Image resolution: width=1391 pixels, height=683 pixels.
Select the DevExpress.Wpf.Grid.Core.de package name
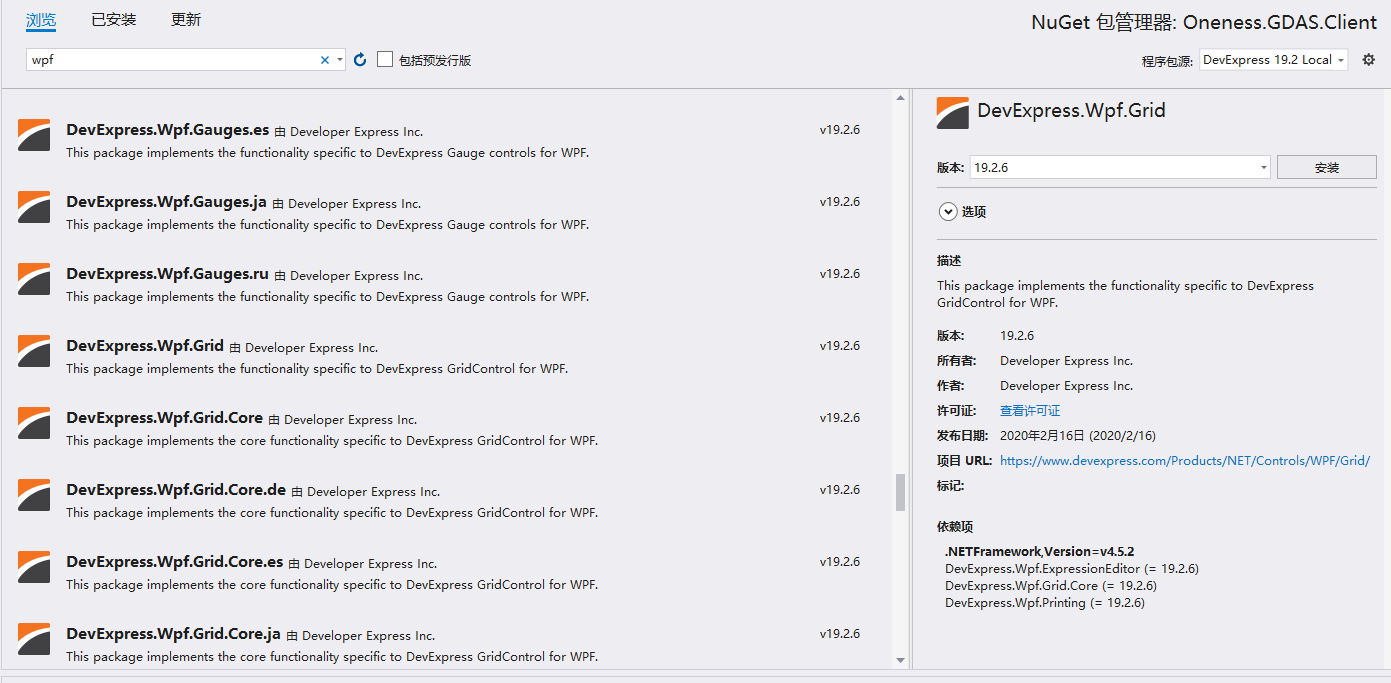176,490
